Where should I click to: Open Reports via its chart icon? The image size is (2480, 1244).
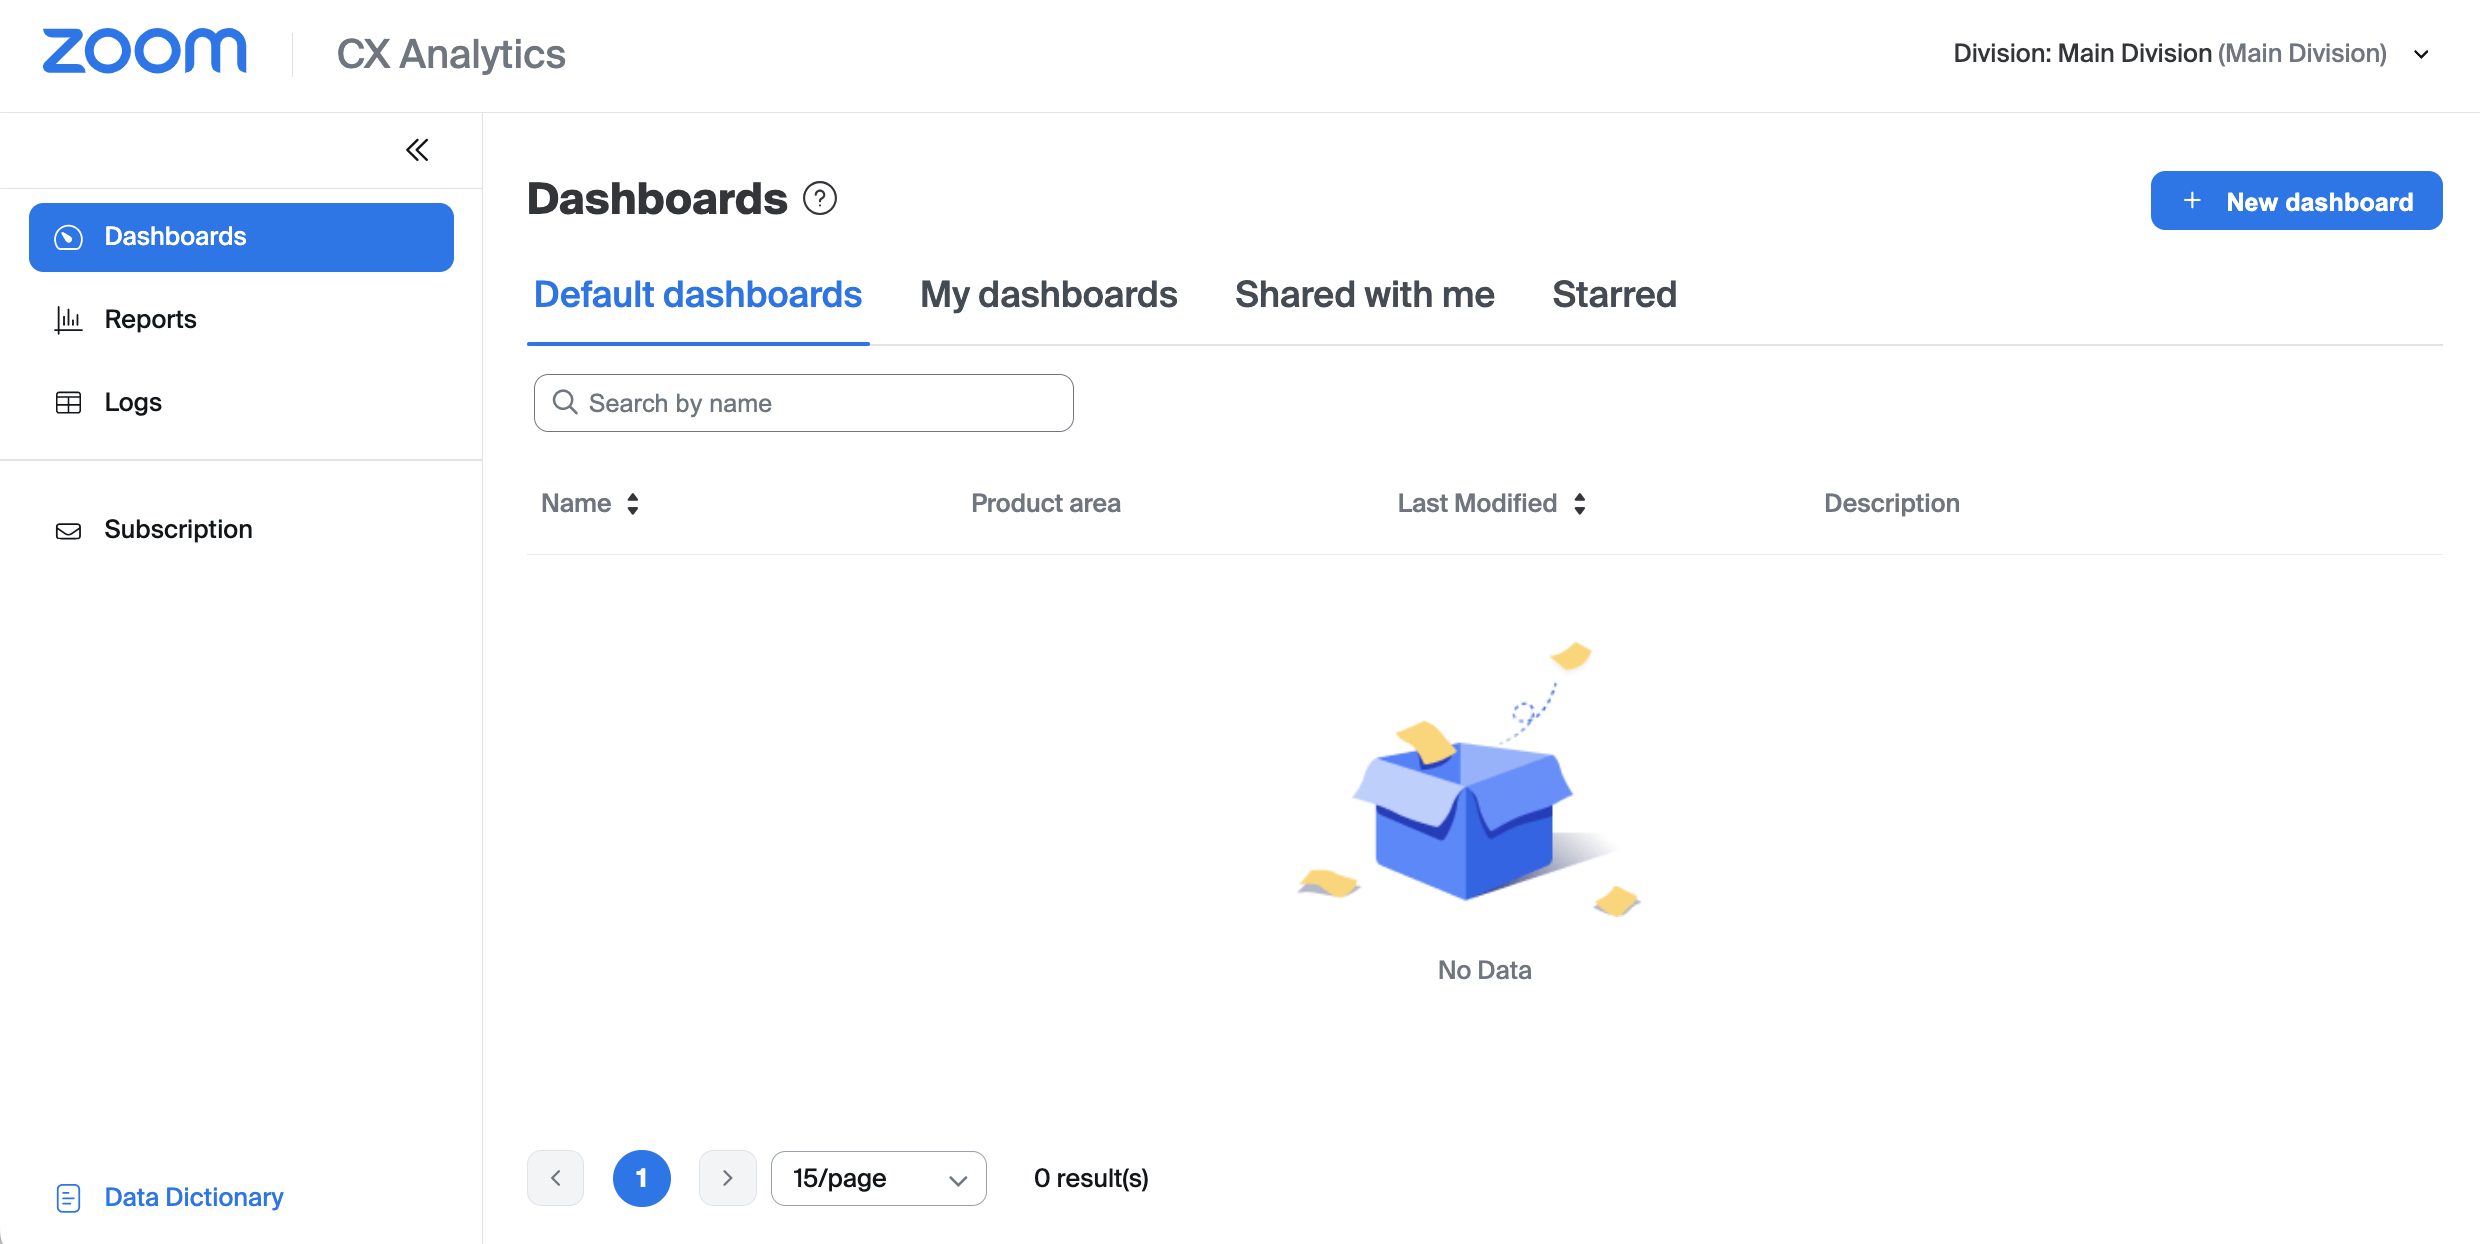[67, 319]
